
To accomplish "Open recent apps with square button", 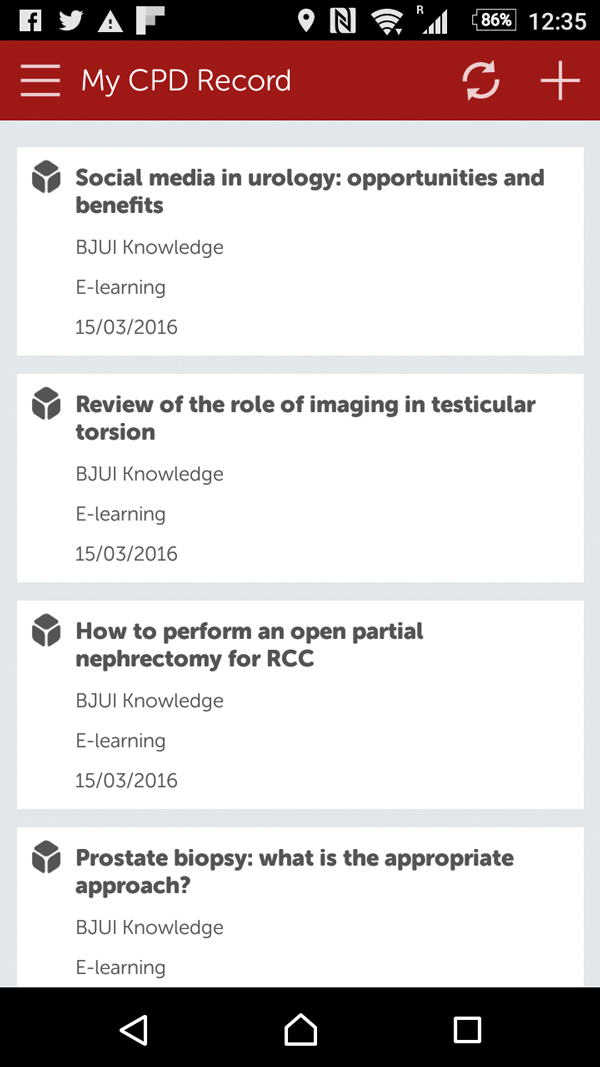I will [x=467, y=1029].
